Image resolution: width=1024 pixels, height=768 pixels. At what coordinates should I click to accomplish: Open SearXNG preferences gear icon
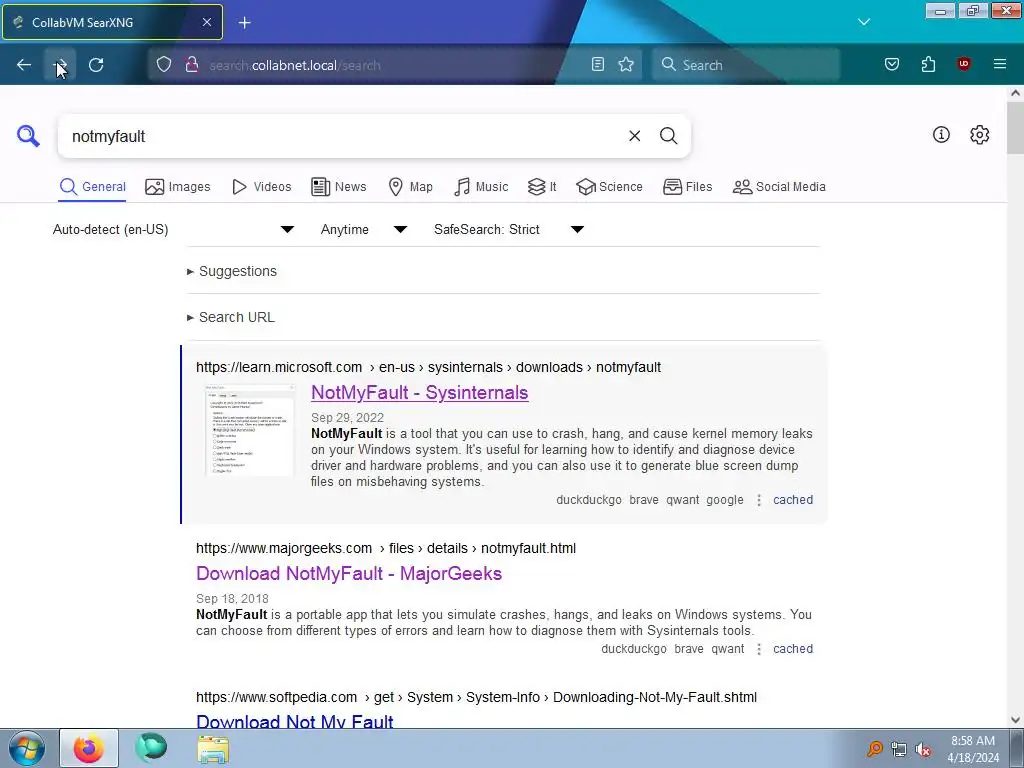979,135
